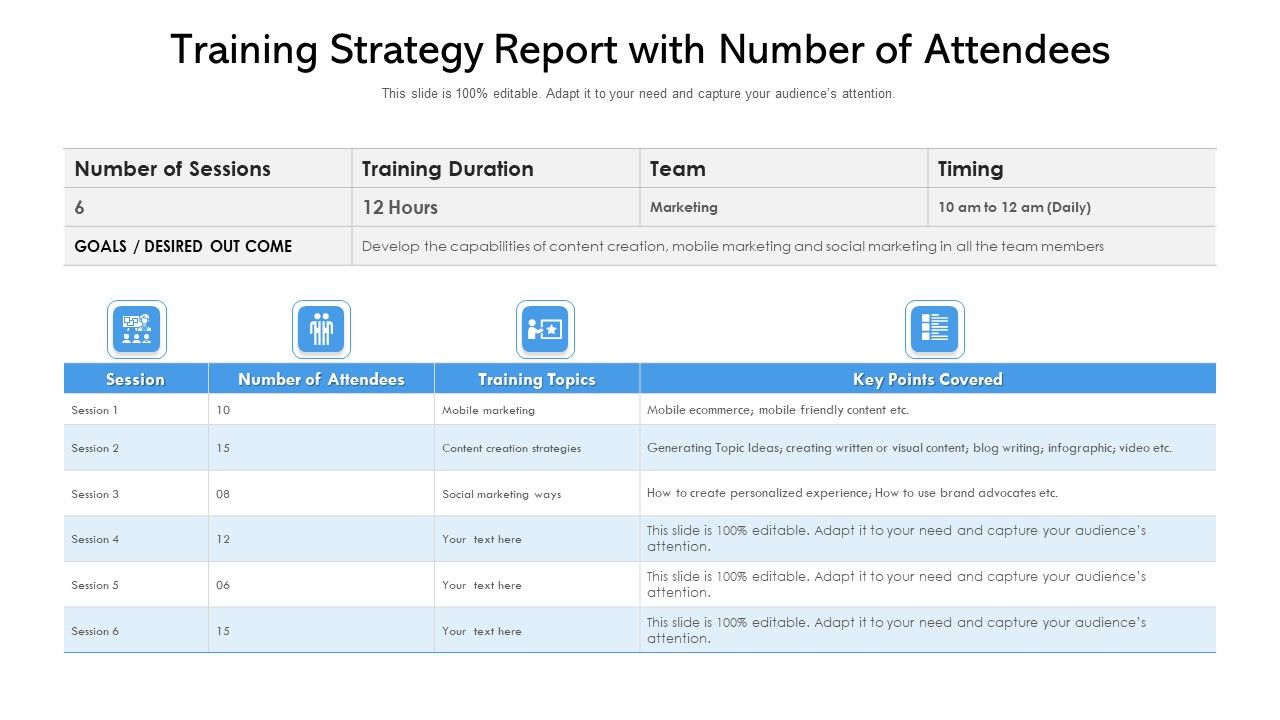This screenshot has width=1280, height=720.
Task: Select the 'Session 1' row label
Action: coord(95,410)
